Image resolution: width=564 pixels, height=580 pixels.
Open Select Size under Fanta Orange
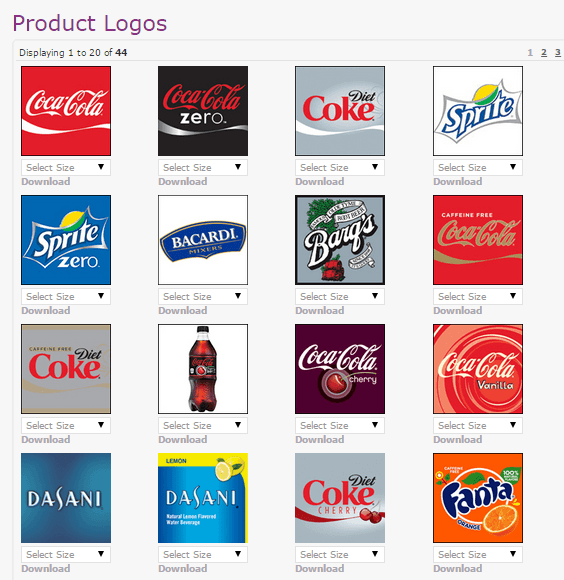[478, 554]
